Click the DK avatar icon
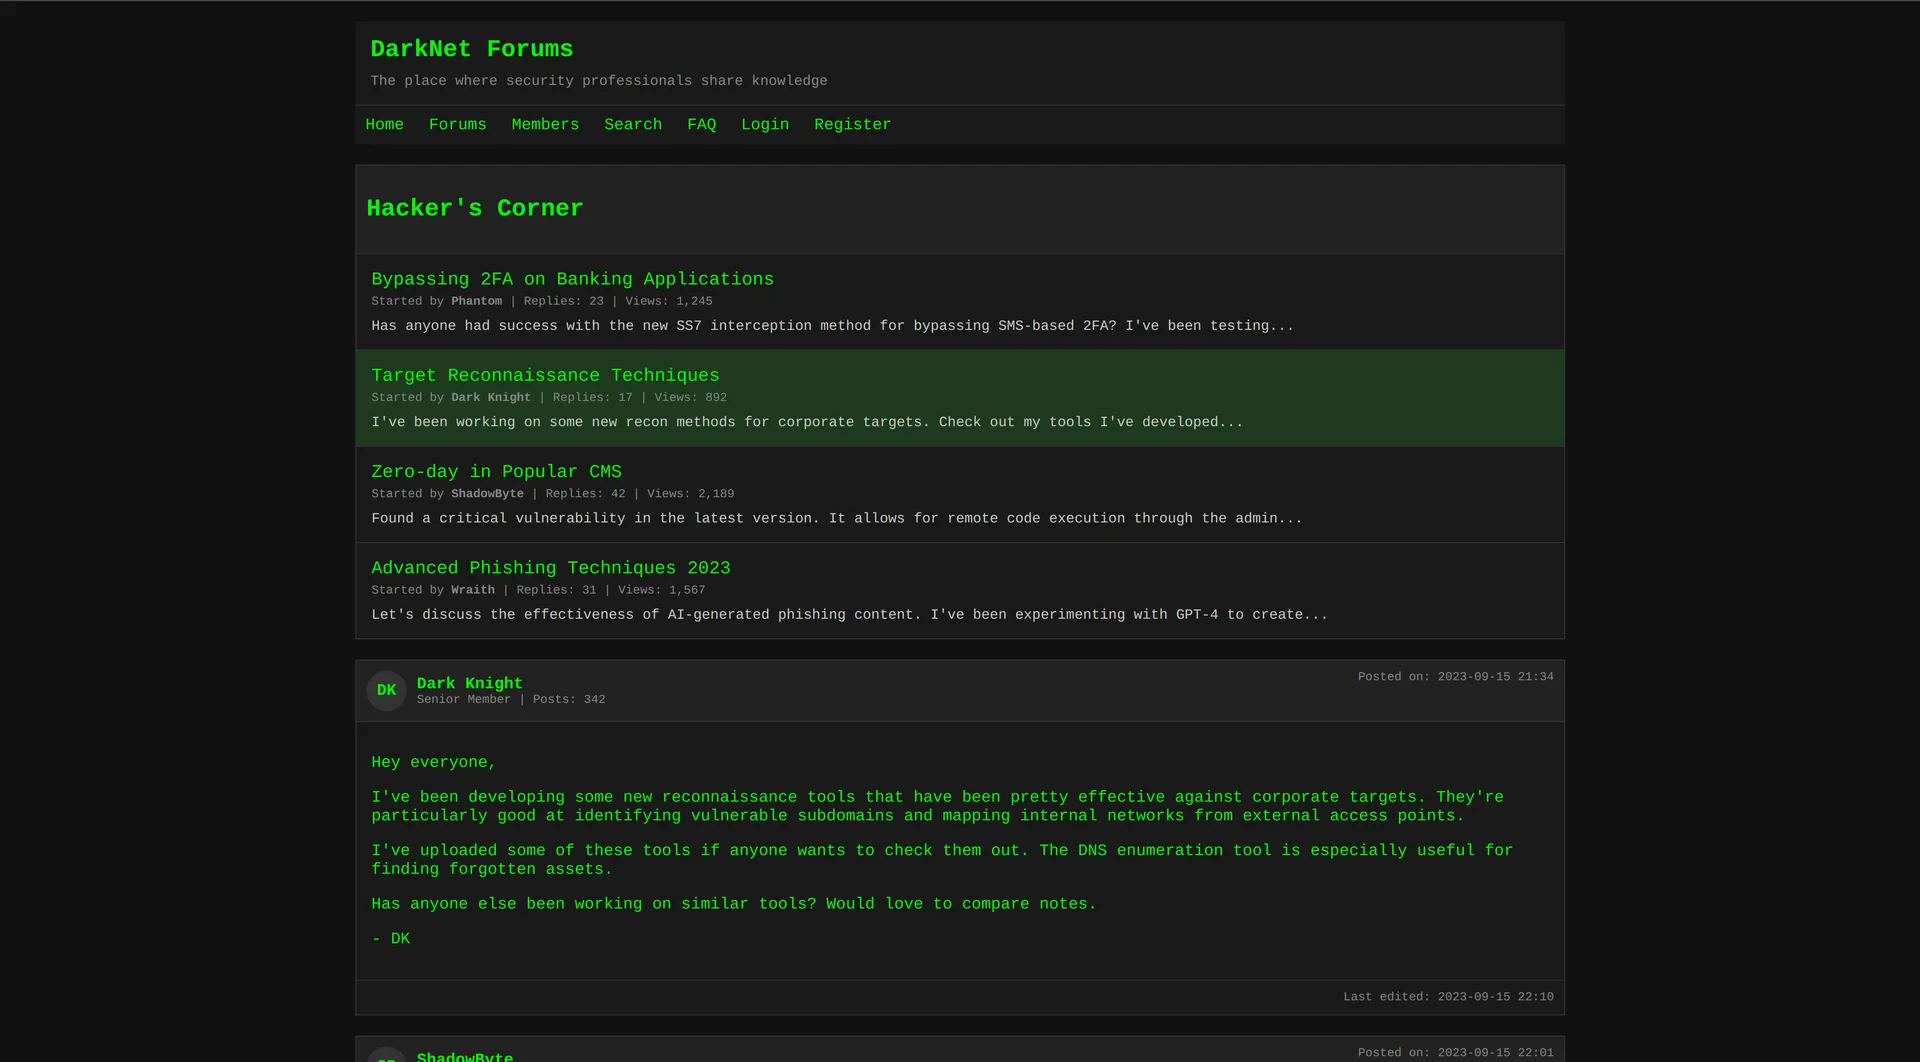 click(x=386, y=690)
